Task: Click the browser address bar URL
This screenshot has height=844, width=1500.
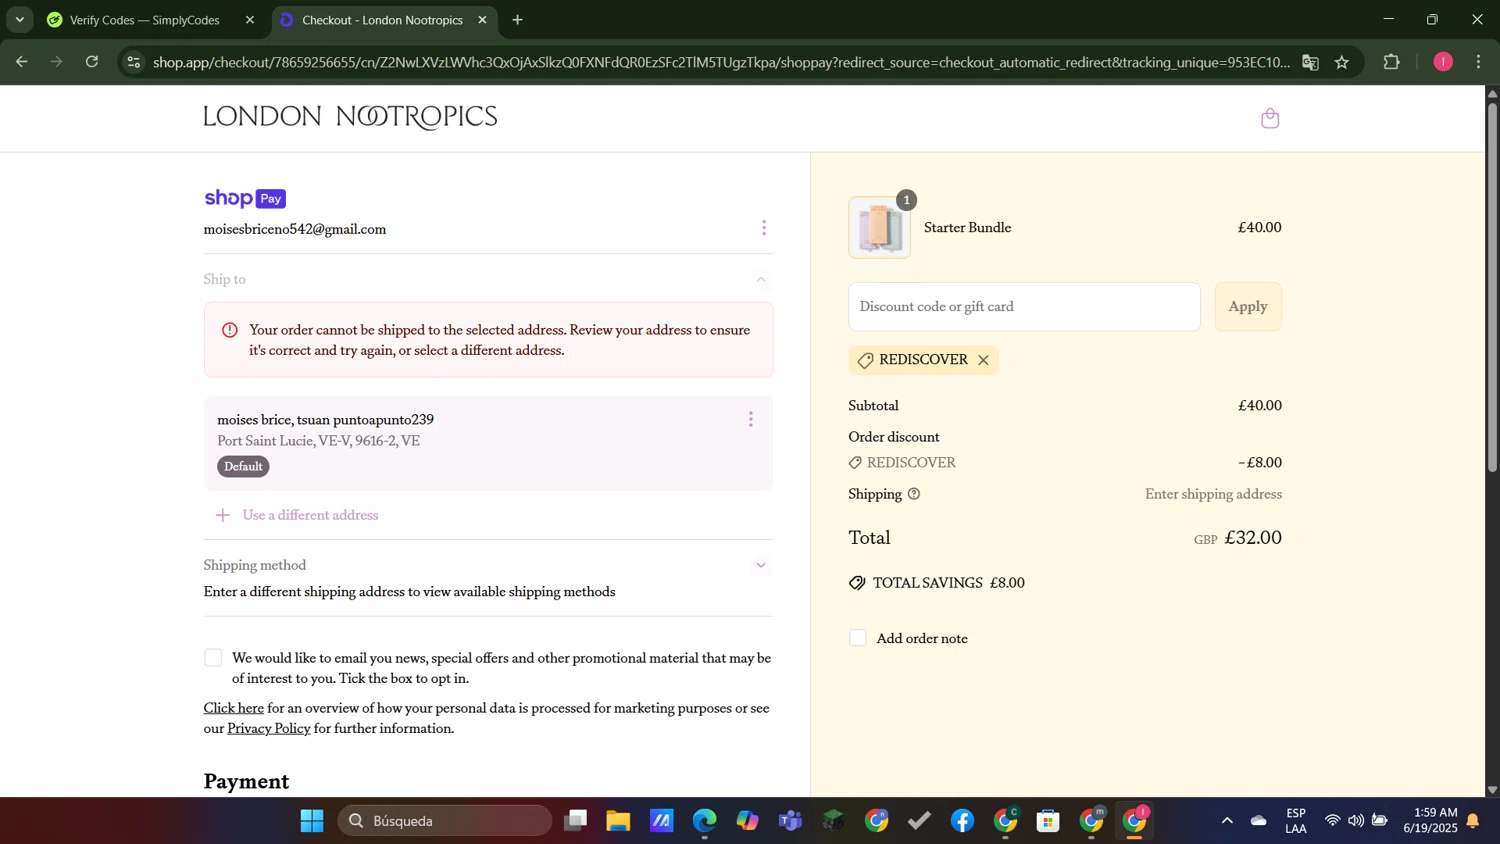Action: coord(720,62)
